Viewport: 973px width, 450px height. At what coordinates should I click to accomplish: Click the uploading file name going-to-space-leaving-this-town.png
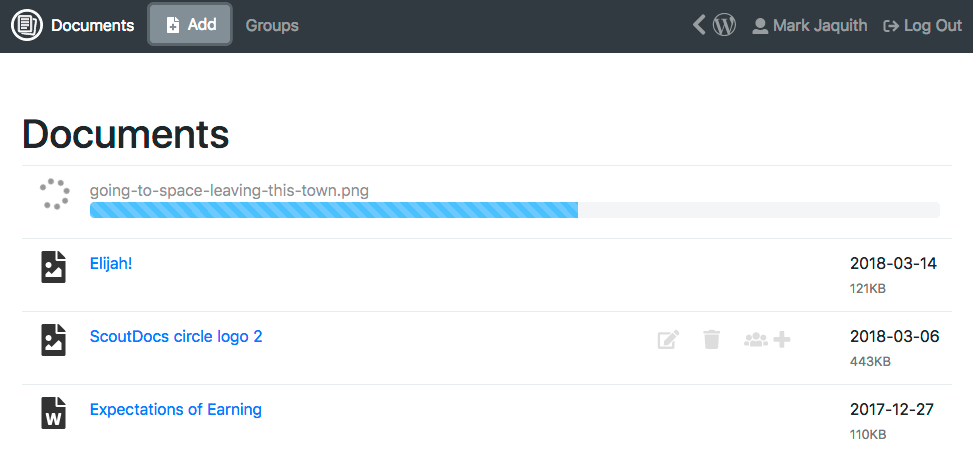[x=229, y=190]
